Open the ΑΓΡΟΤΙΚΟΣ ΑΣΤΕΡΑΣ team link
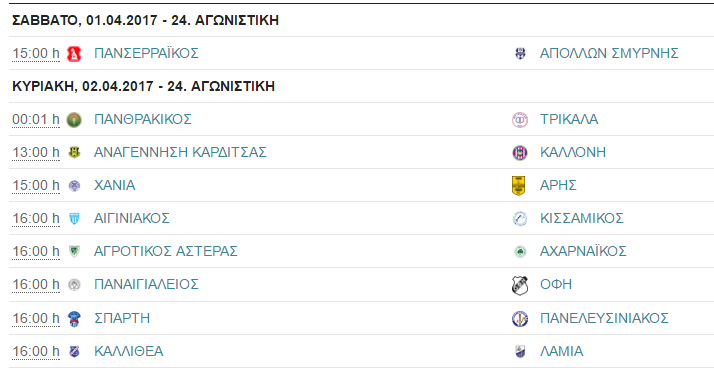 [x=166, y=252]
